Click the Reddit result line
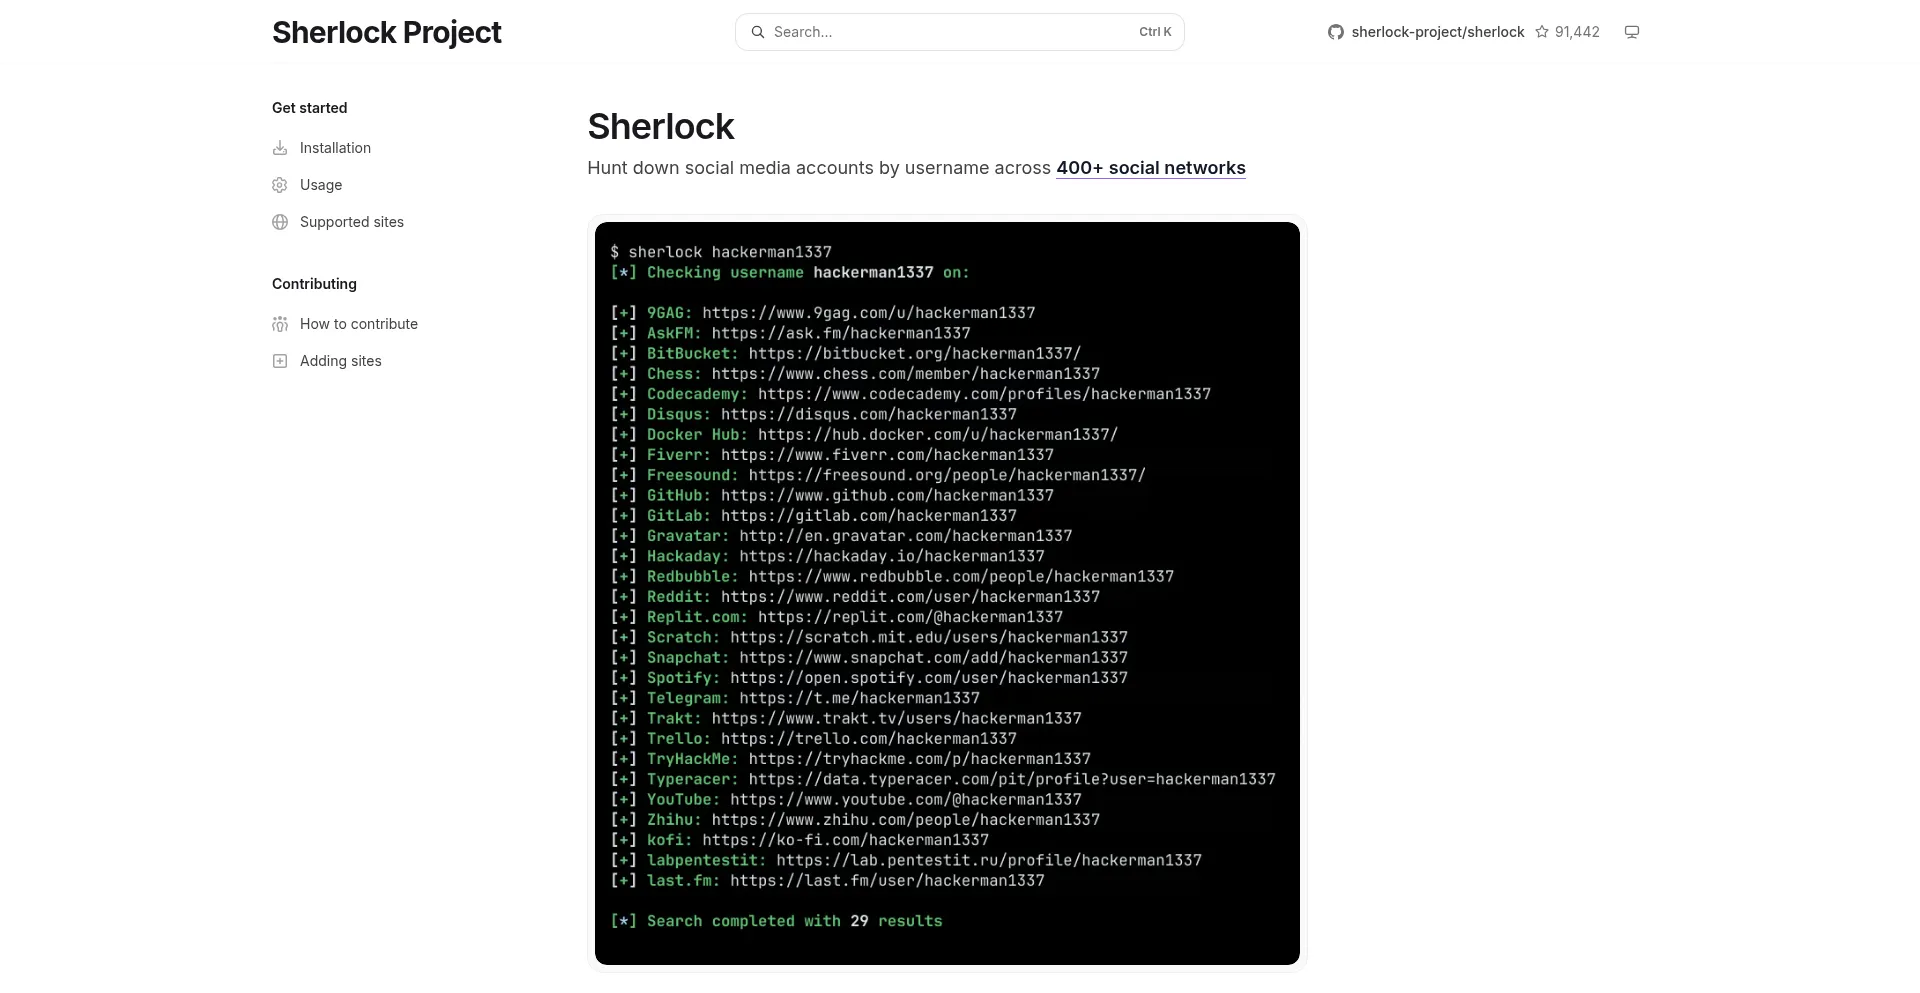Viewport: 1920px width, 993px height. [855, 597]
